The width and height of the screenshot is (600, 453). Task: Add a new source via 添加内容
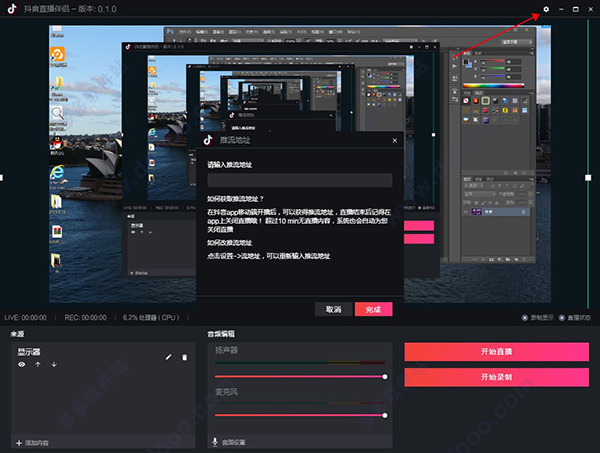click(37, 443)
